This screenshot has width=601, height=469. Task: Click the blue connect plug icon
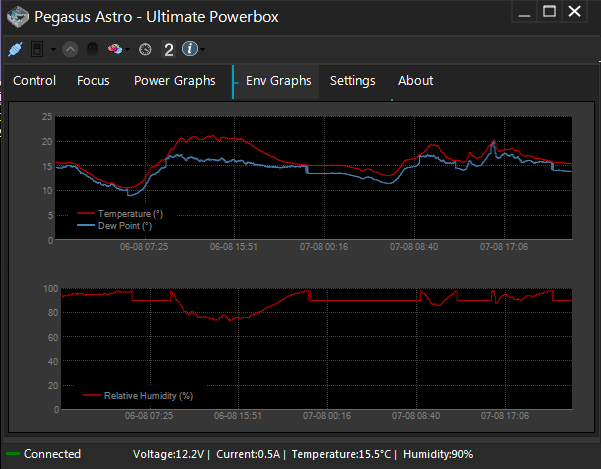(15, 49)
